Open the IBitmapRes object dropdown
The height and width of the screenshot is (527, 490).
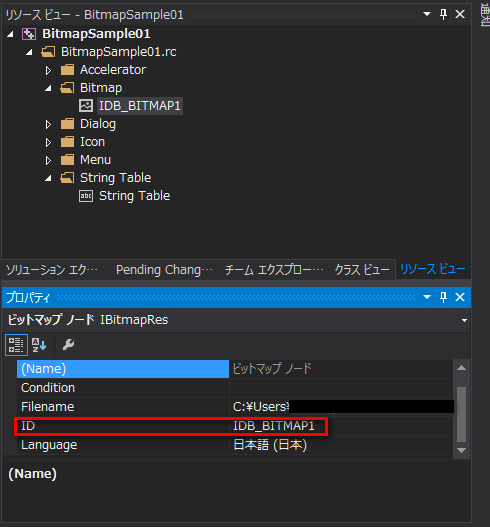[x=464, y=320]
